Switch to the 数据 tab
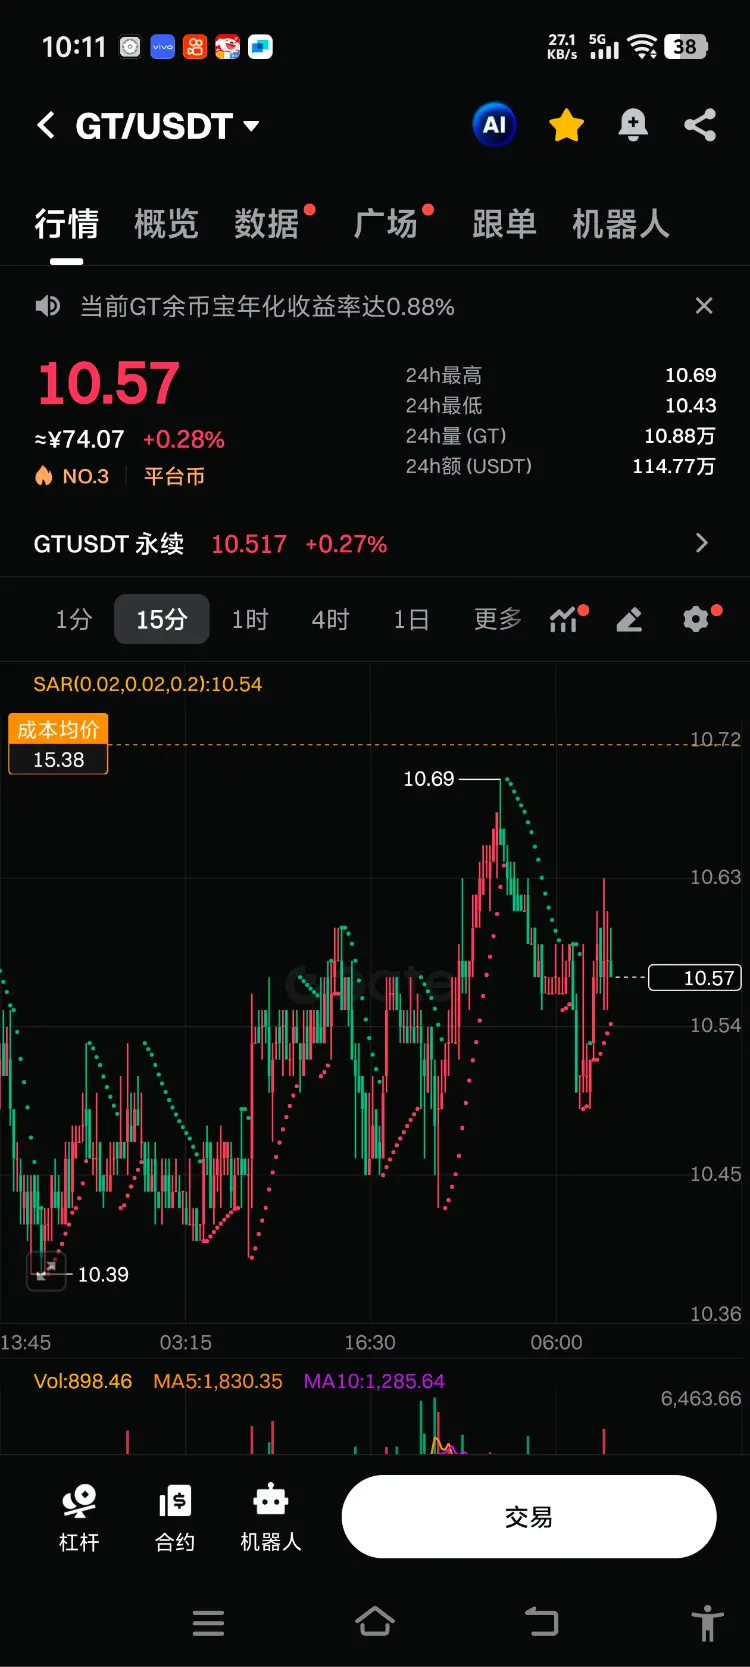 click(x=267, y=224)
